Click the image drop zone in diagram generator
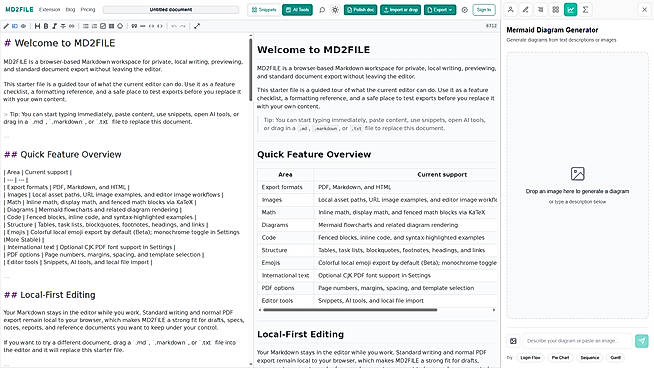 point(578,185)
